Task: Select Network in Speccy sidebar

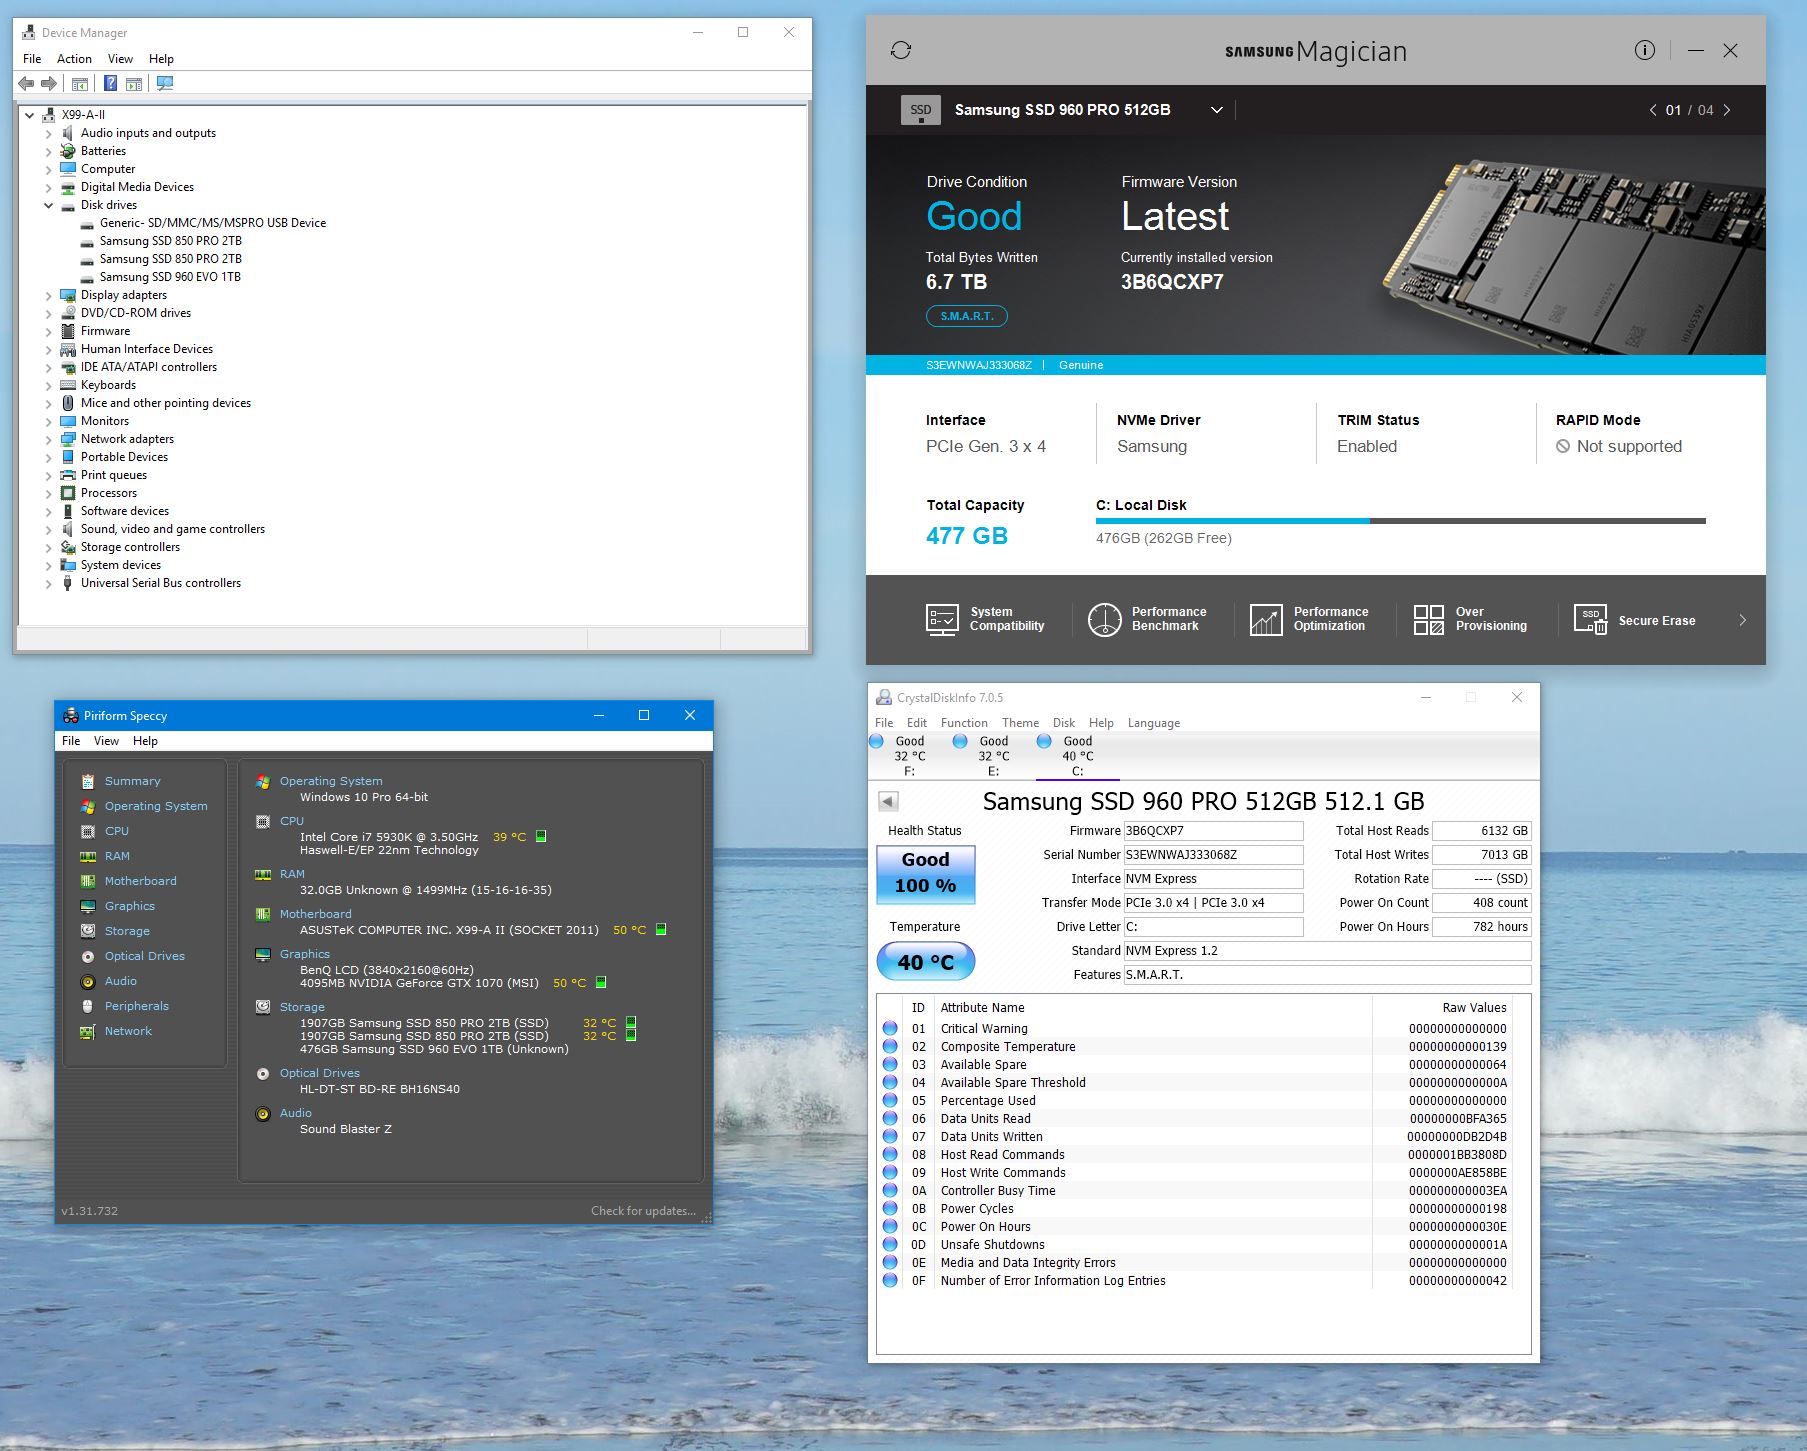Action: (x=128, y=1031)
